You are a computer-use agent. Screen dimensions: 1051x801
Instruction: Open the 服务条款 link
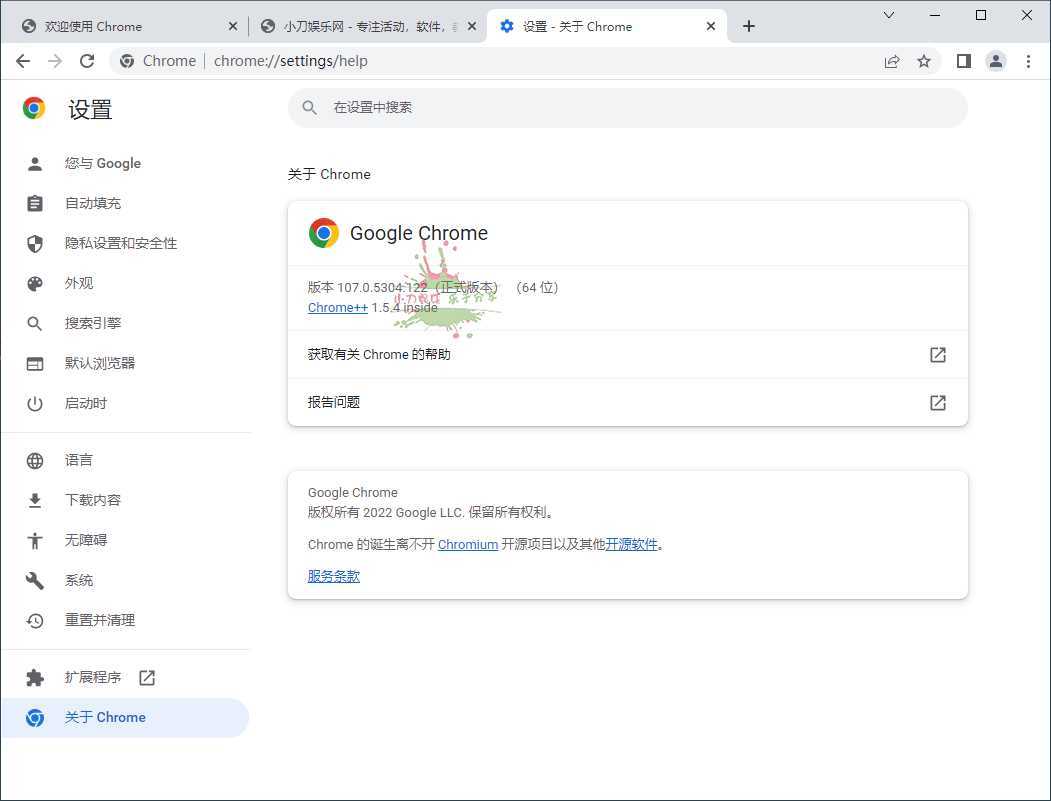(x=333, y=577)
